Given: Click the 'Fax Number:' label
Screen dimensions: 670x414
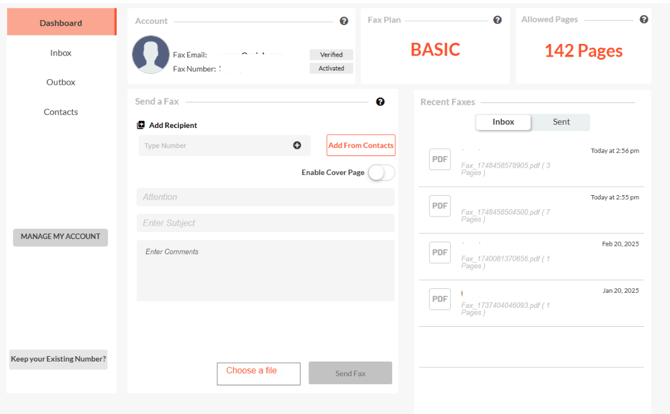Looking at the screenshot, I should point(194,69).
